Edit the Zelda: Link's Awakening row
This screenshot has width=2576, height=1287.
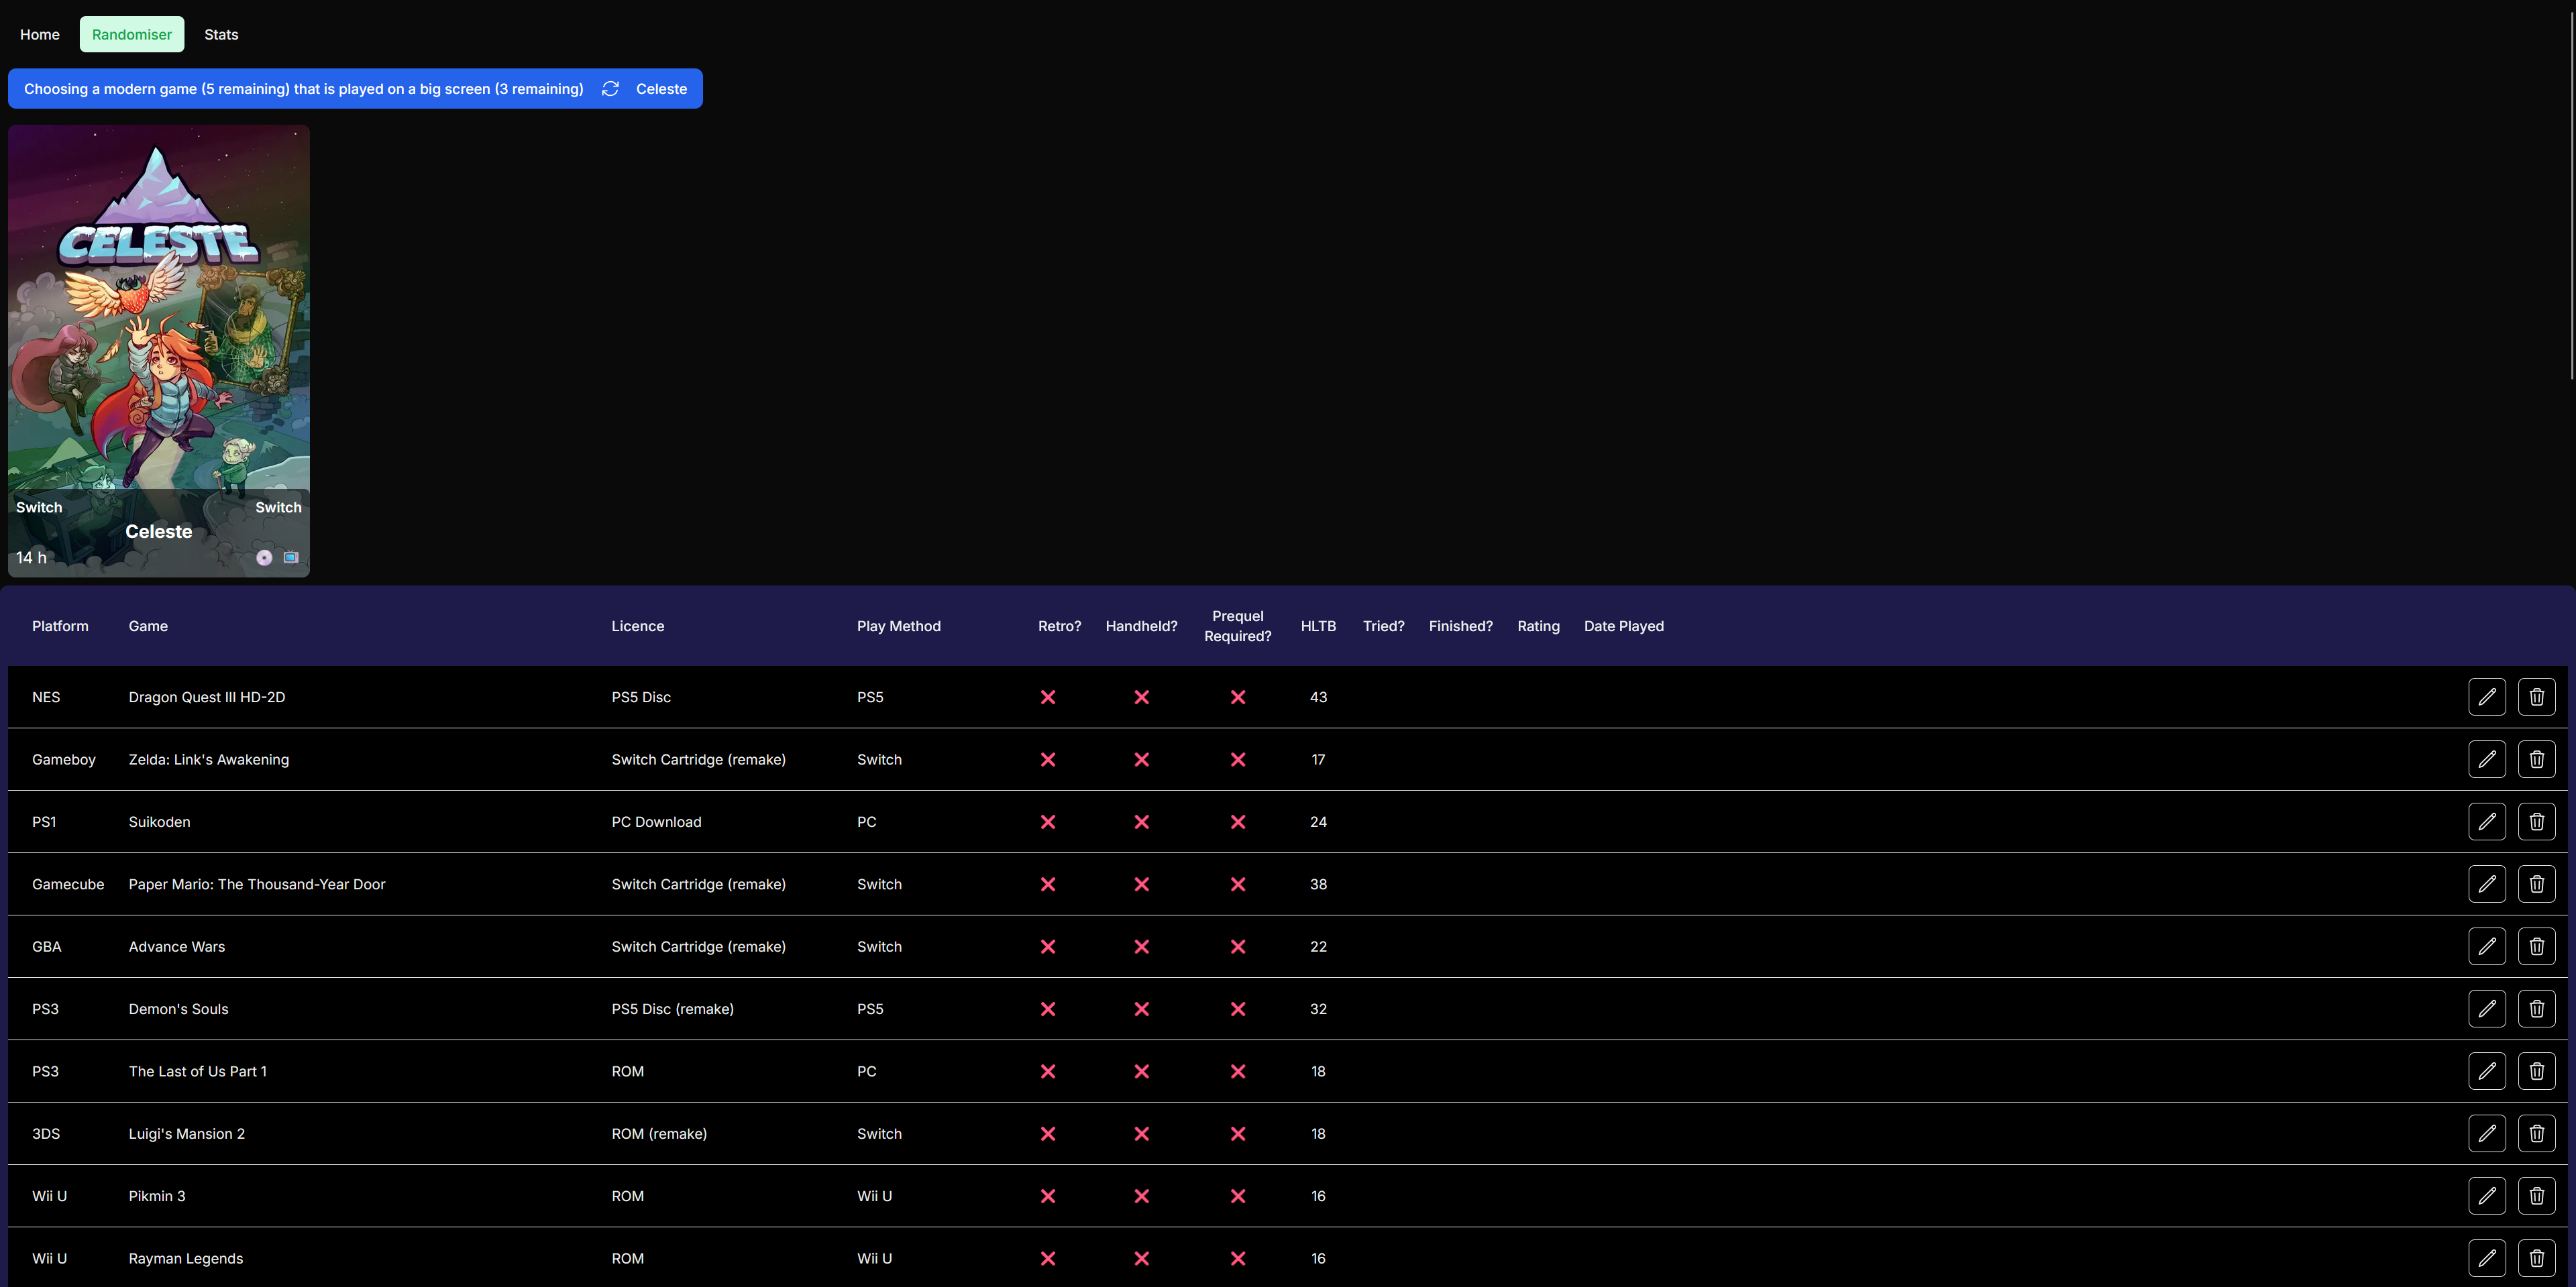2487,760
